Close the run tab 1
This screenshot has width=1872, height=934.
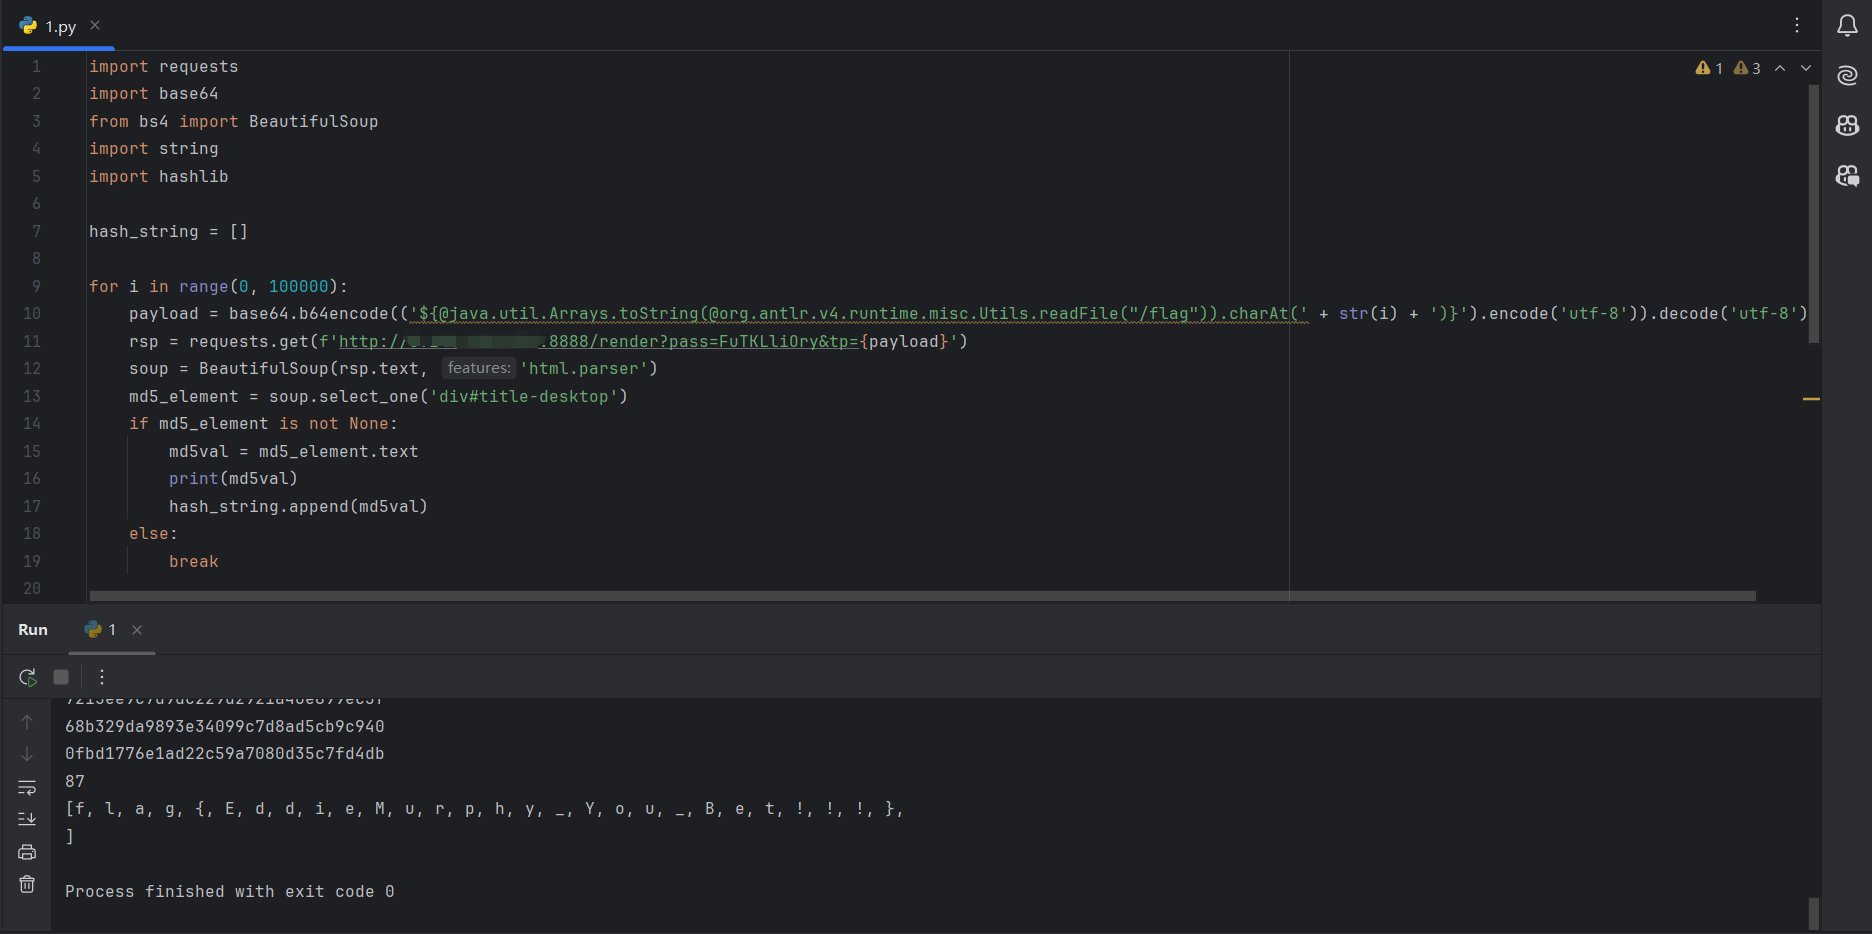137,630
